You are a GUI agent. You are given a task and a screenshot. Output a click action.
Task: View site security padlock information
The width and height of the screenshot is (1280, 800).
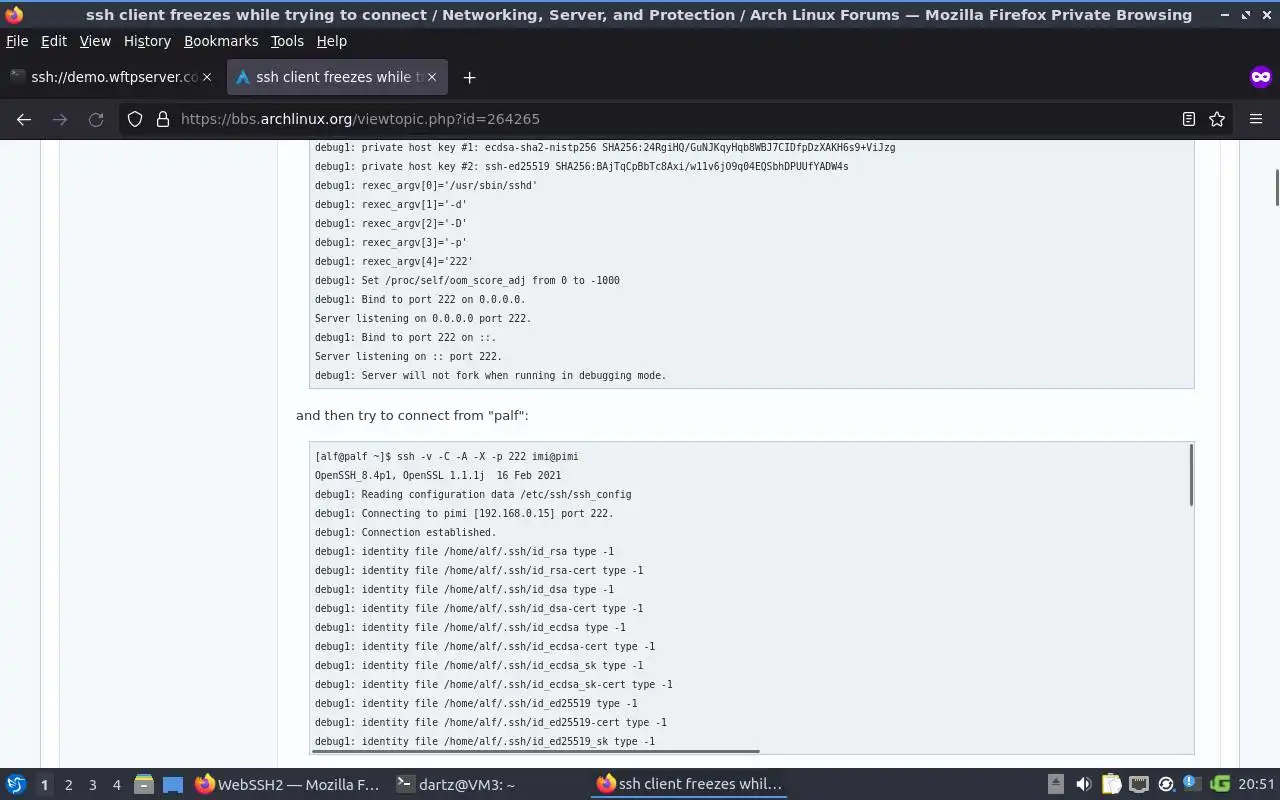tap(162, 119)
